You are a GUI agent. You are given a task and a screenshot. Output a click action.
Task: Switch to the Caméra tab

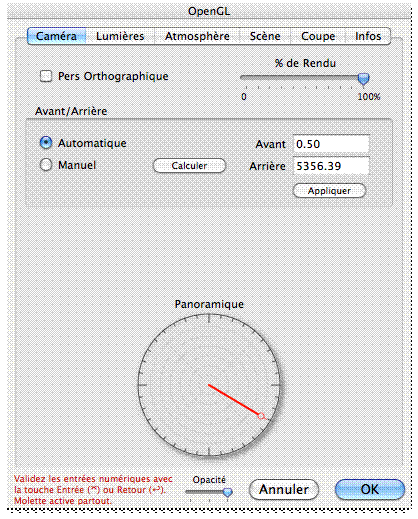pos(57,36)
